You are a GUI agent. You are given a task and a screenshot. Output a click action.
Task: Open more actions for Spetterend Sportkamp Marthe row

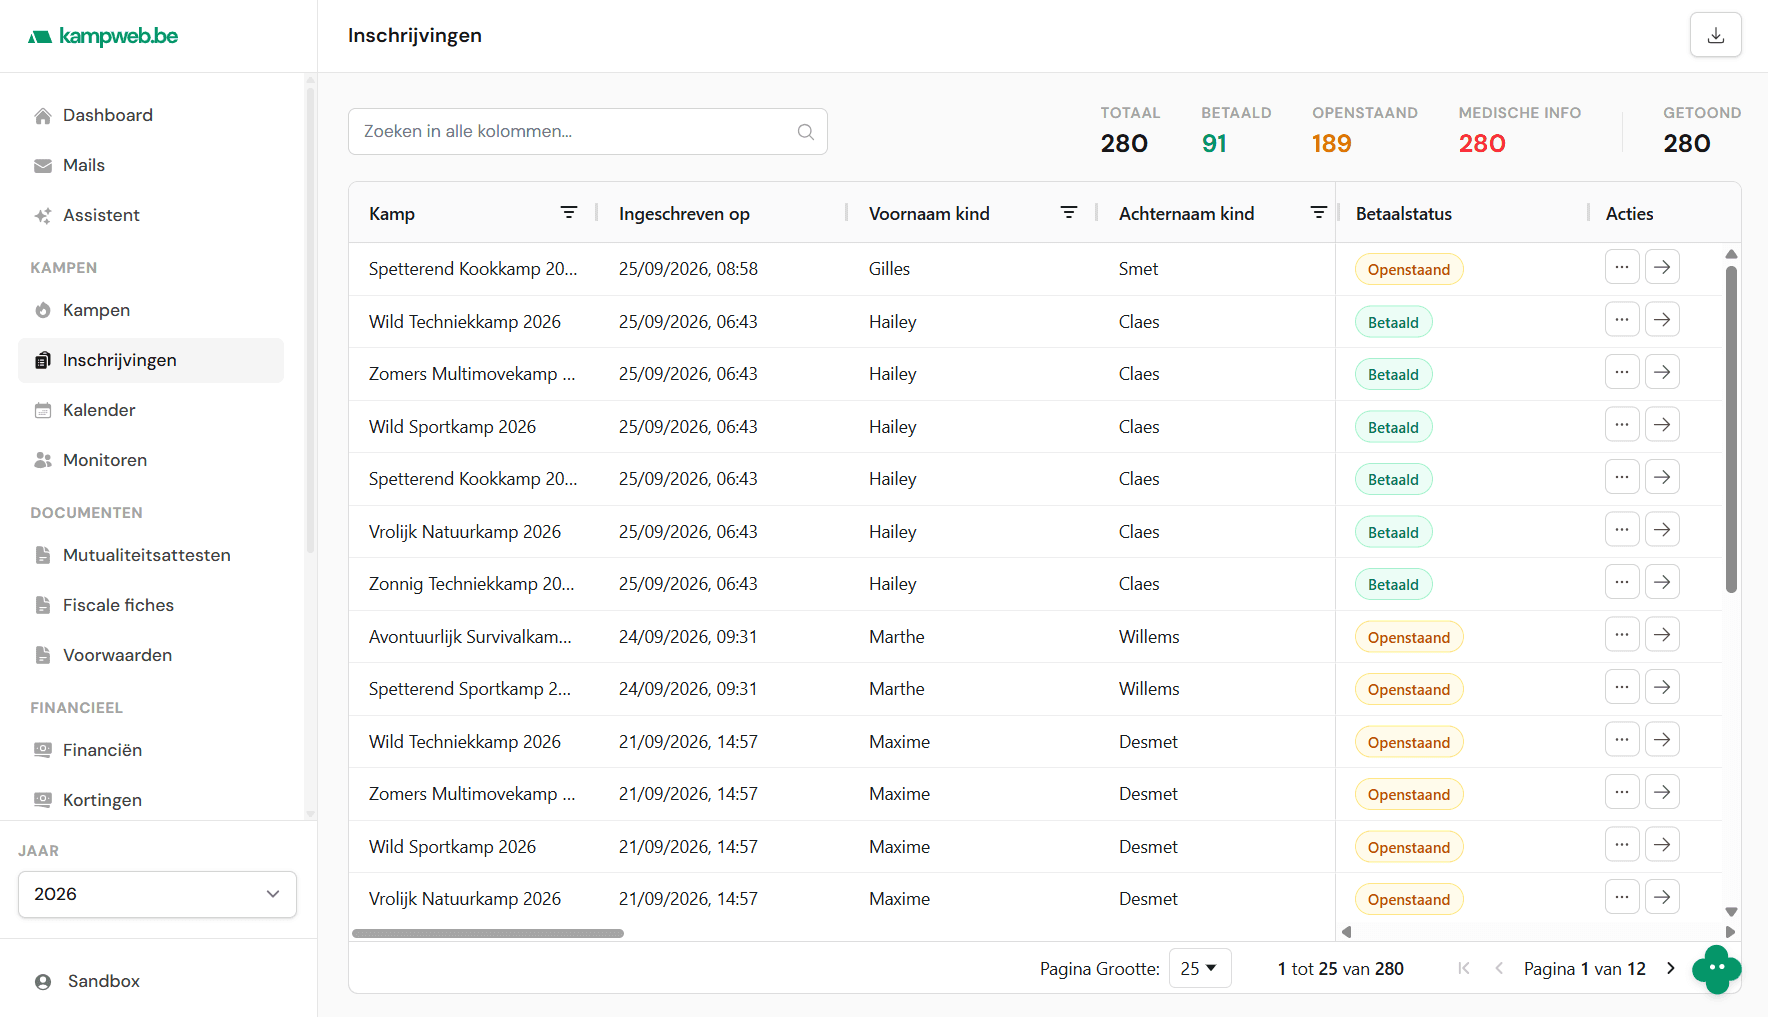click(1622, 687)
